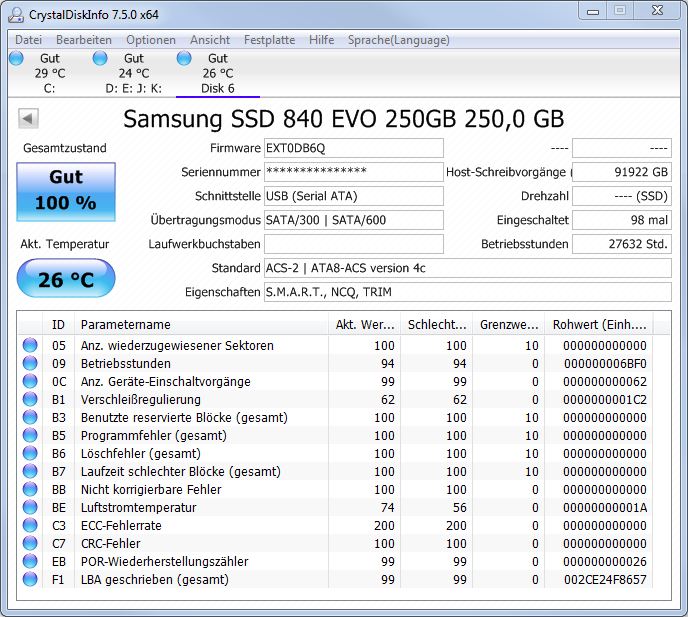Click status orb for POR-Wiederherstellungszähler row
Image resolution: width=688 pixels, height=617 pixels.
coord(30,561)
